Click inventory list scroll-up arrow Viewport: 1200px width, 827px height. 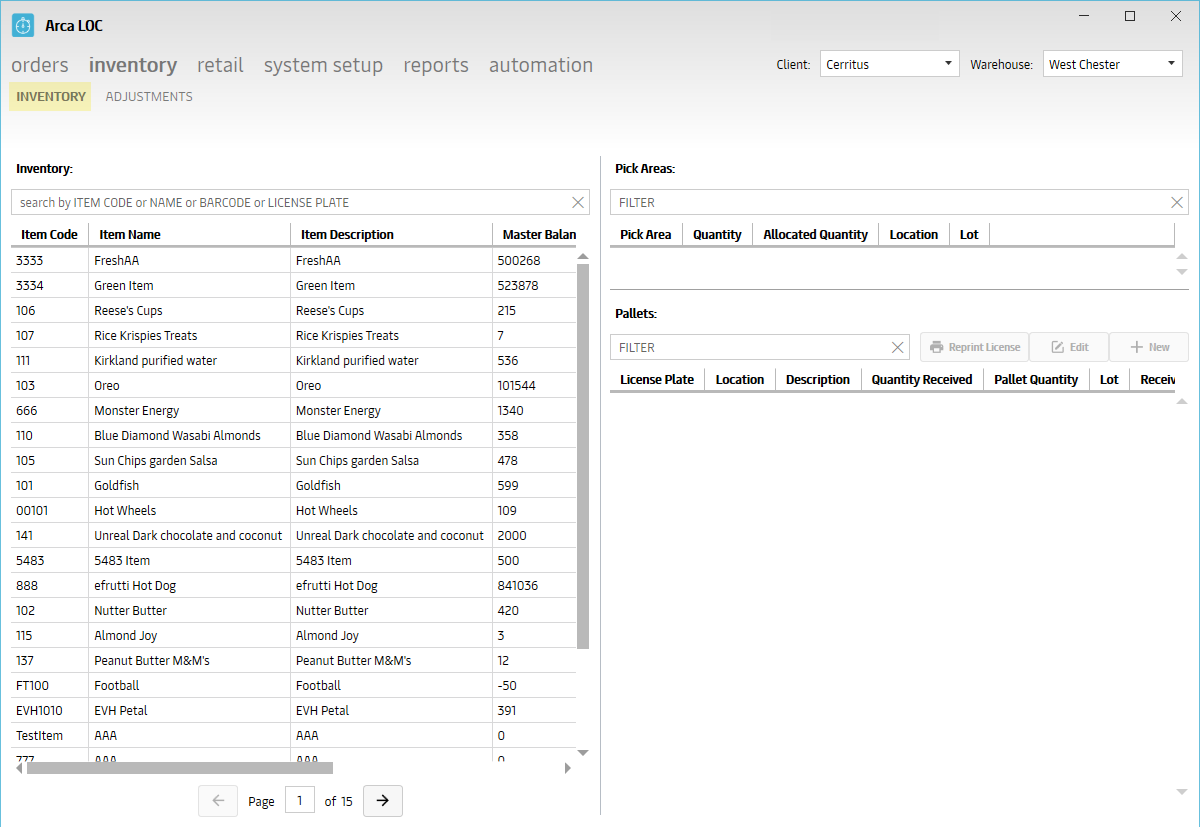[x=583, y=256]
